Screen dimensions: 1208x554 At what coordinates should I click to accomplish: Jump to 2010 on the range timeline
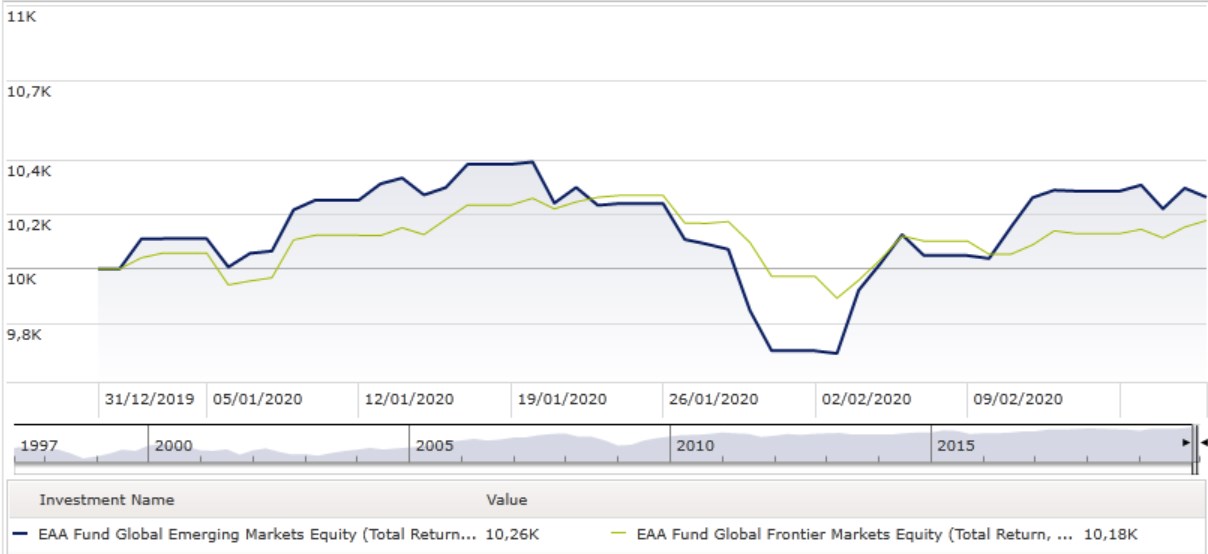point(696,445)
